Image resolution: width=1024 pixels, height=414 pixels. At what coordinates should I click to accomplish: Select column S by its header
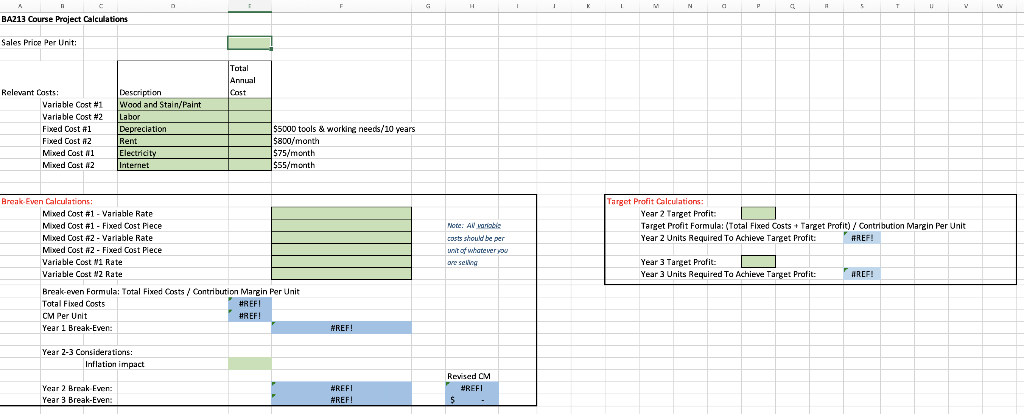pos(862,5)
